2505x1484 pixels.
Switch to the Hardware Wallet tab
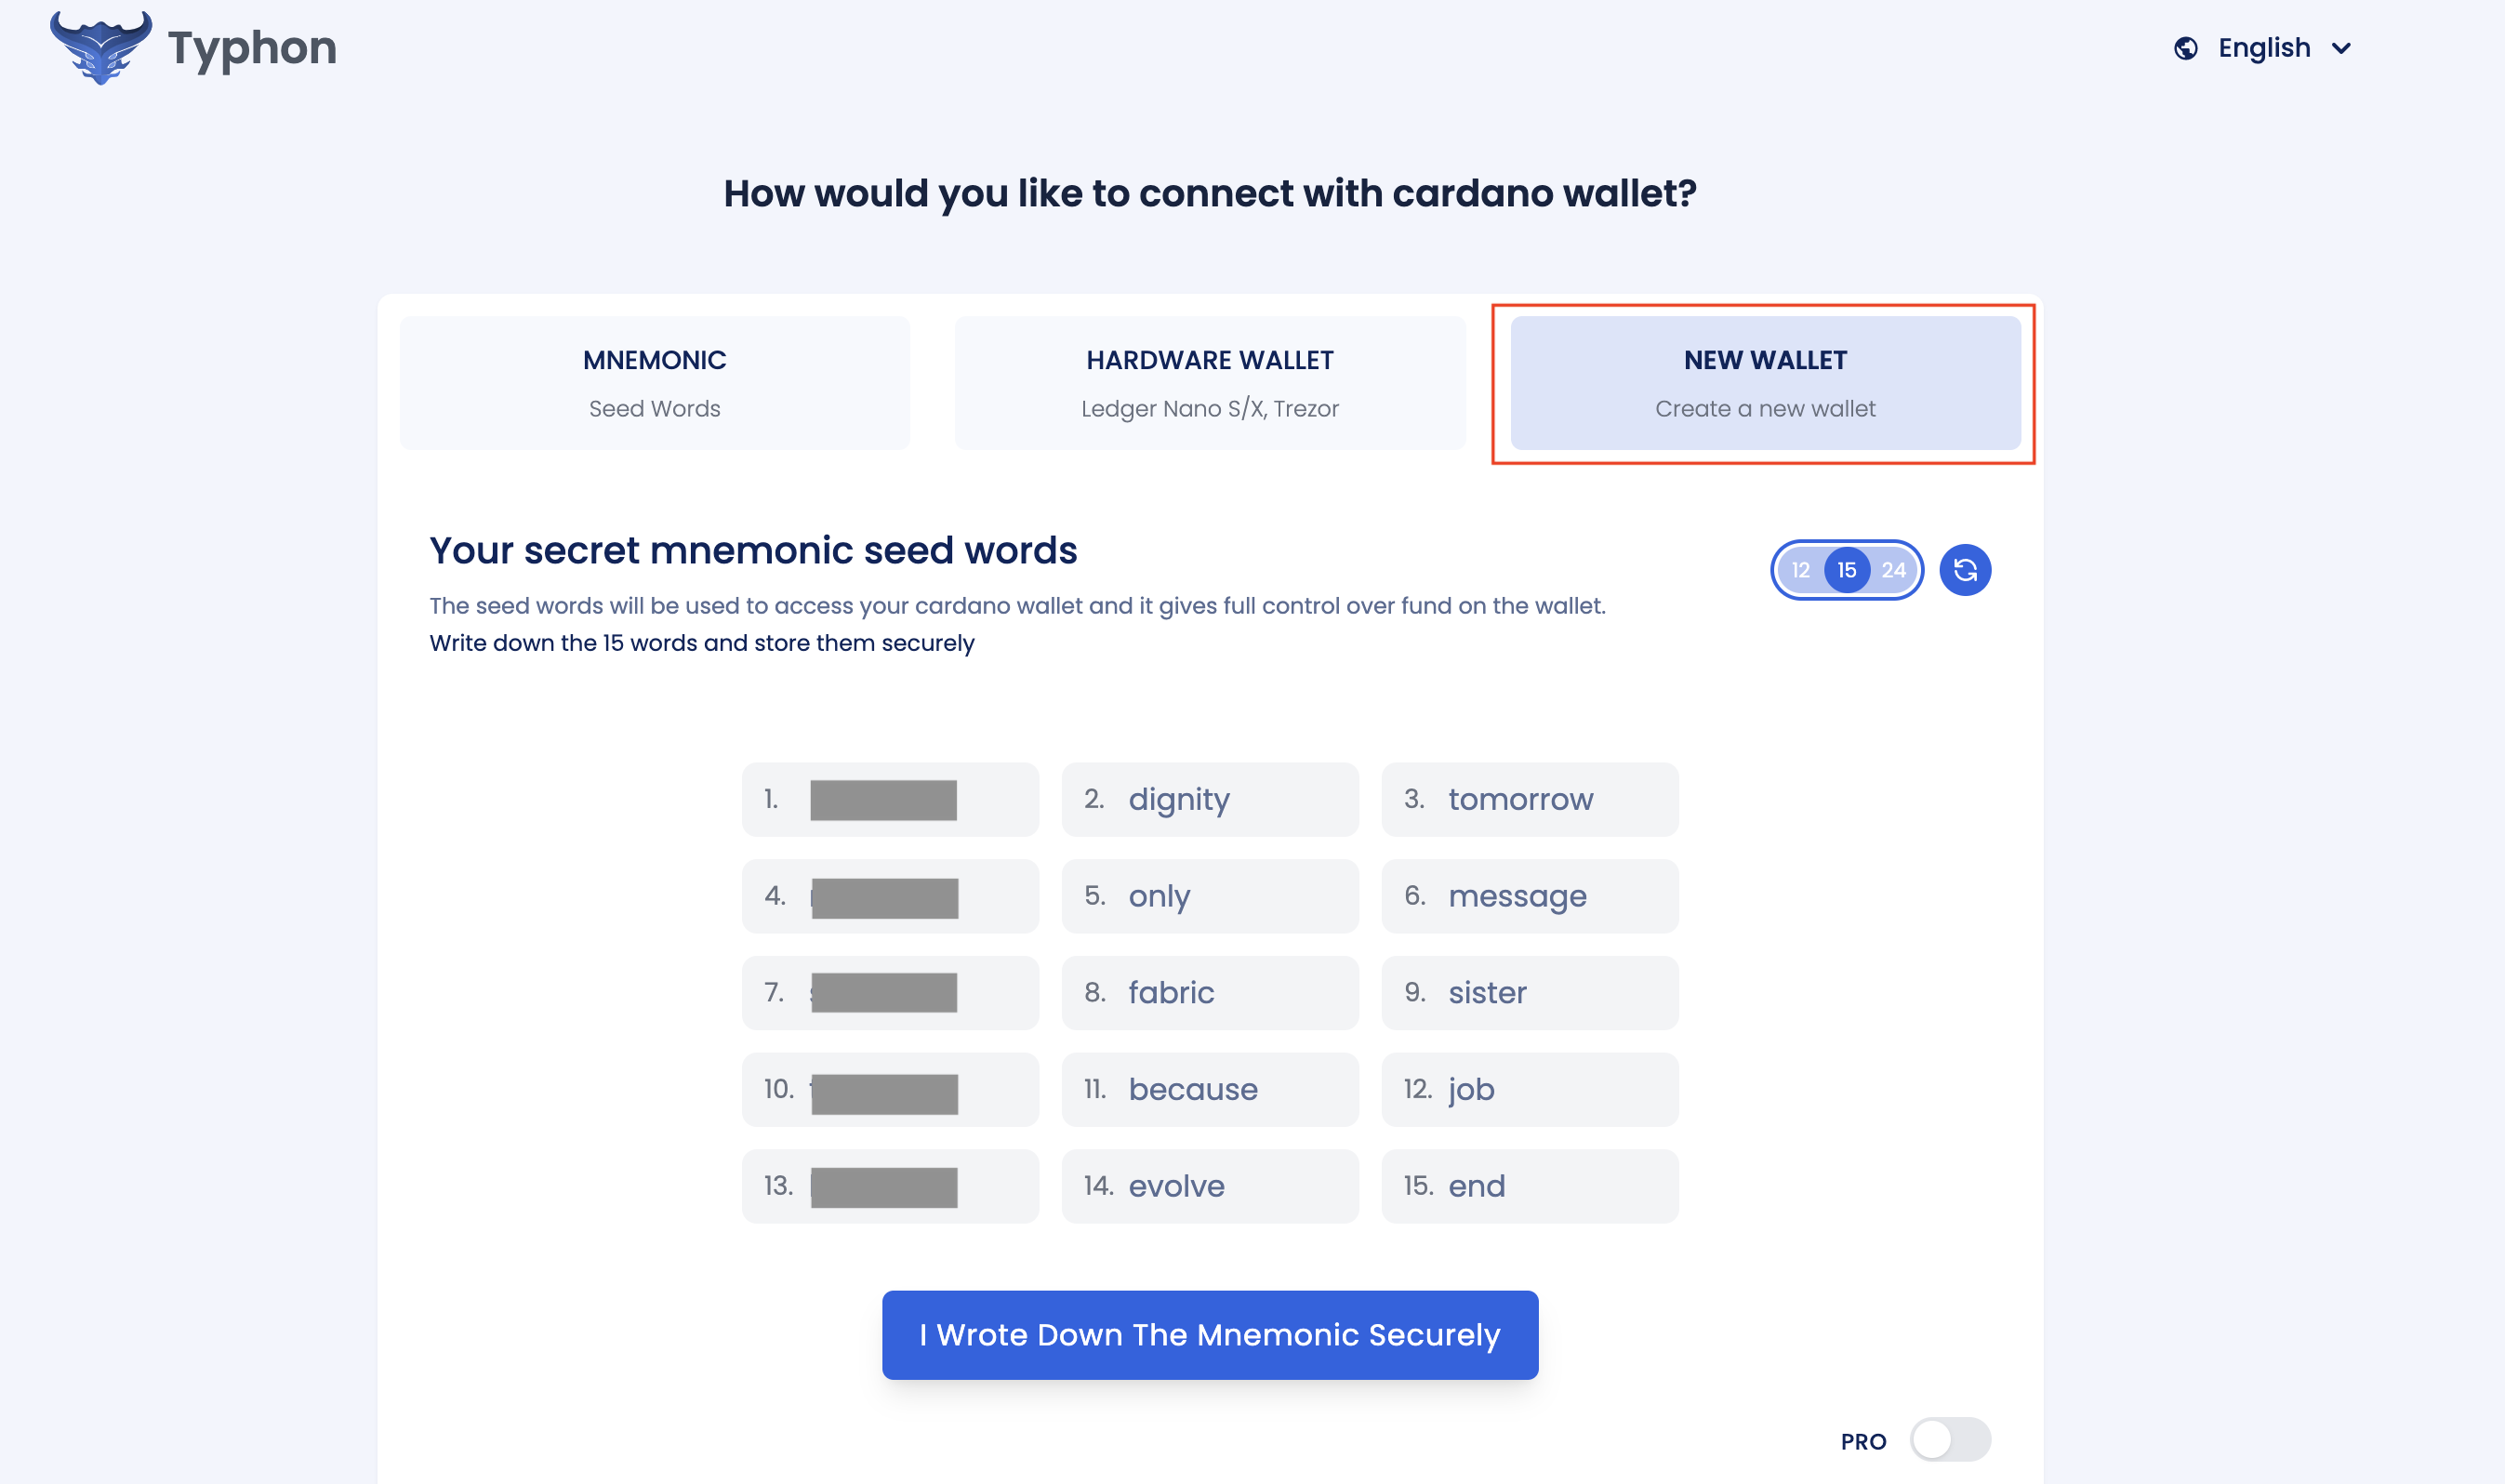pyautogui.click(x=1210, y=383)
